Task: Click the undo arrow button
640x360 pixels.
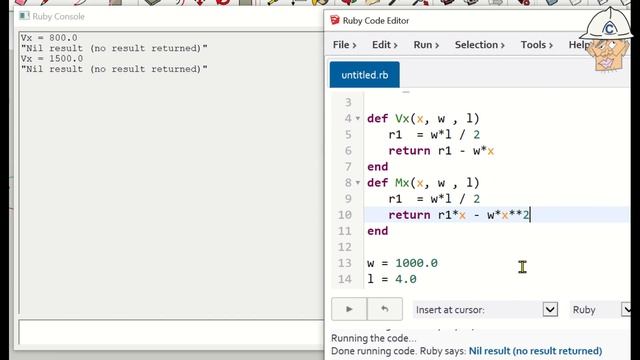Action: coord(384,309)
